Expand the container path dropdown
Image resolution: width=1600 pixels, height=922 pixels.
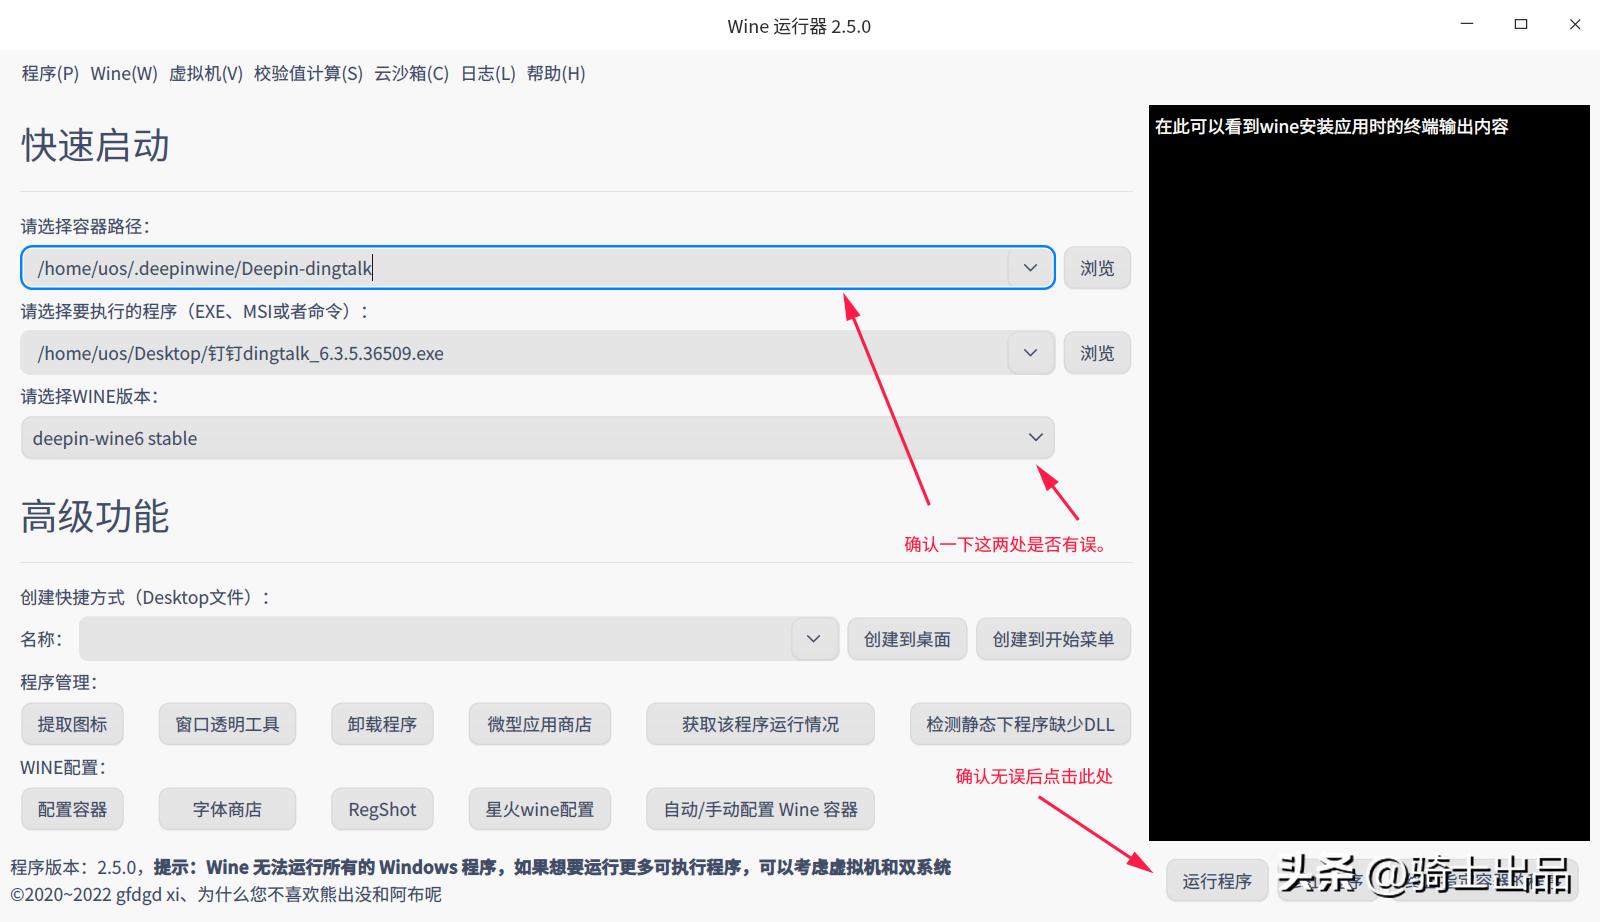click(1029, 267)
